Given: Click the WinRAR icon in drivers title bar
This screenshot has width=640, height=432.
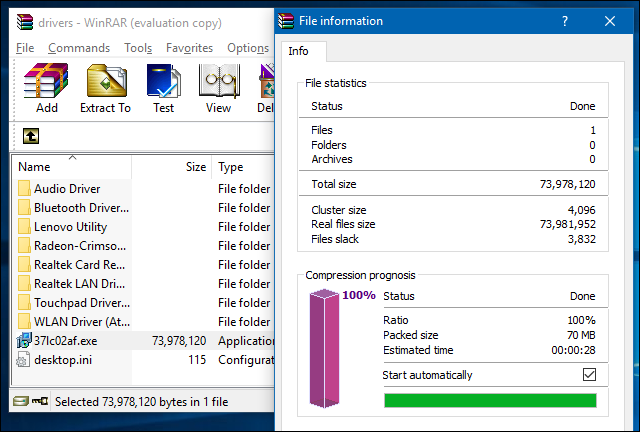Looking at the screenshot, I should pos(25,22).
